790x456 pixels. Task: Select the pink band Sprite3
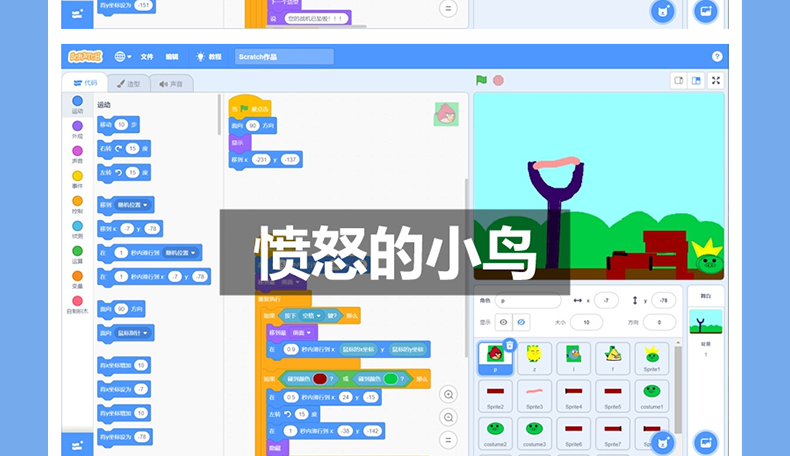tap(535, 396)
